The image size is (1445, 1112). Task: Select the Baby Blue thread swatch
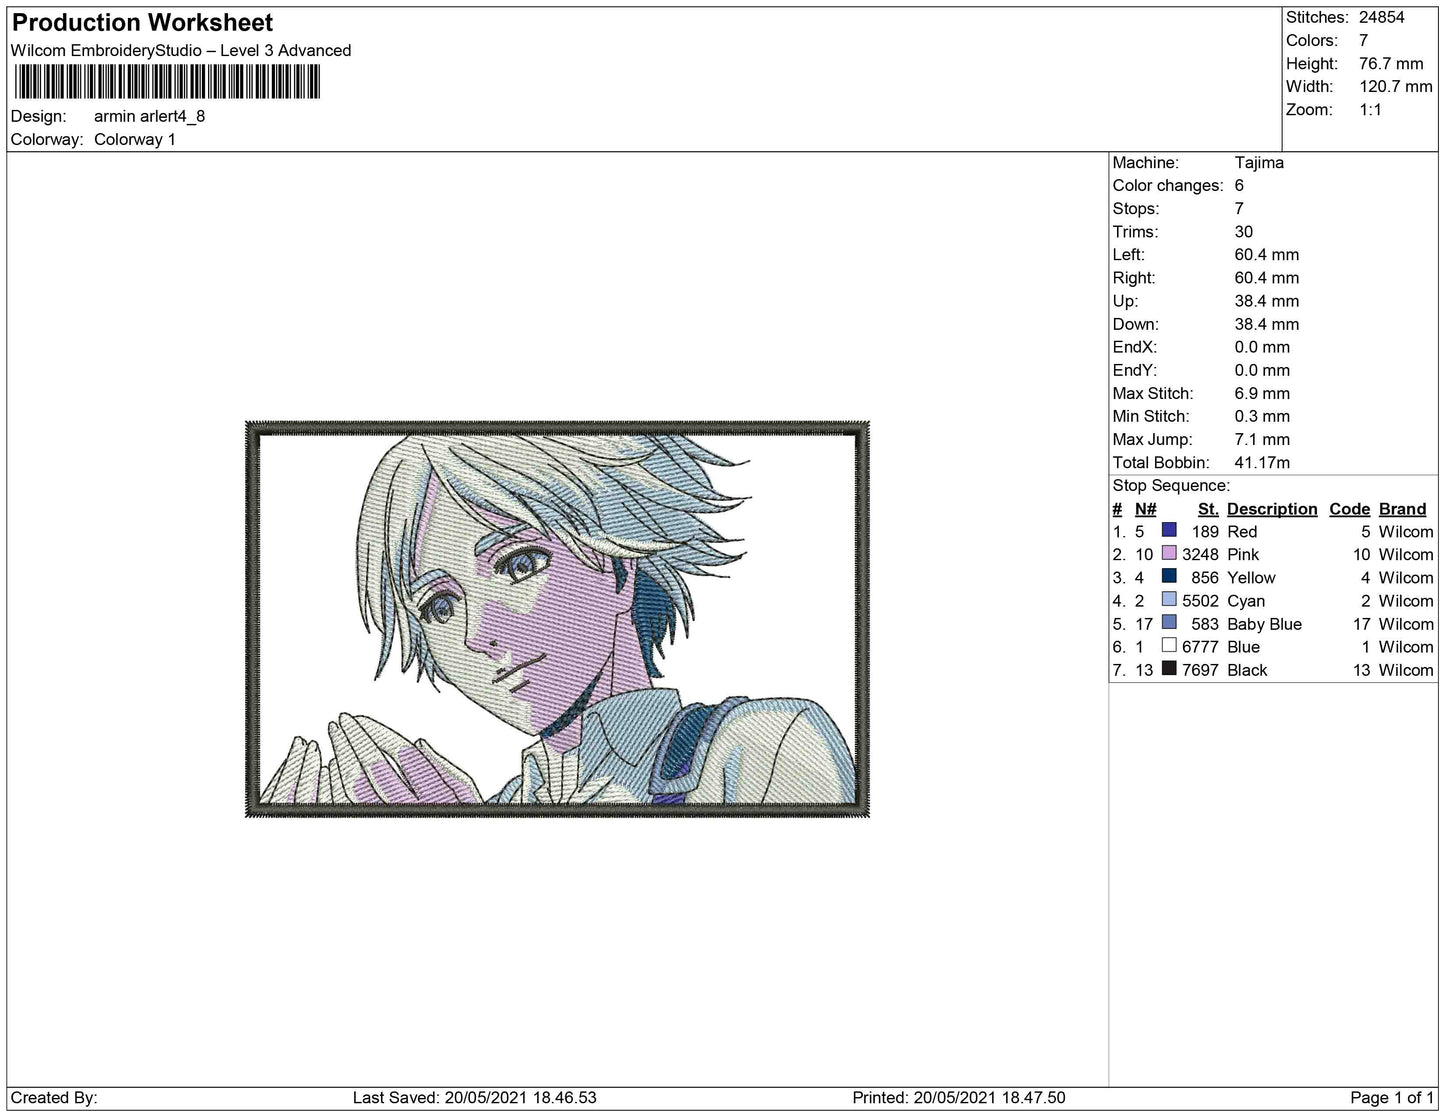1168,622
